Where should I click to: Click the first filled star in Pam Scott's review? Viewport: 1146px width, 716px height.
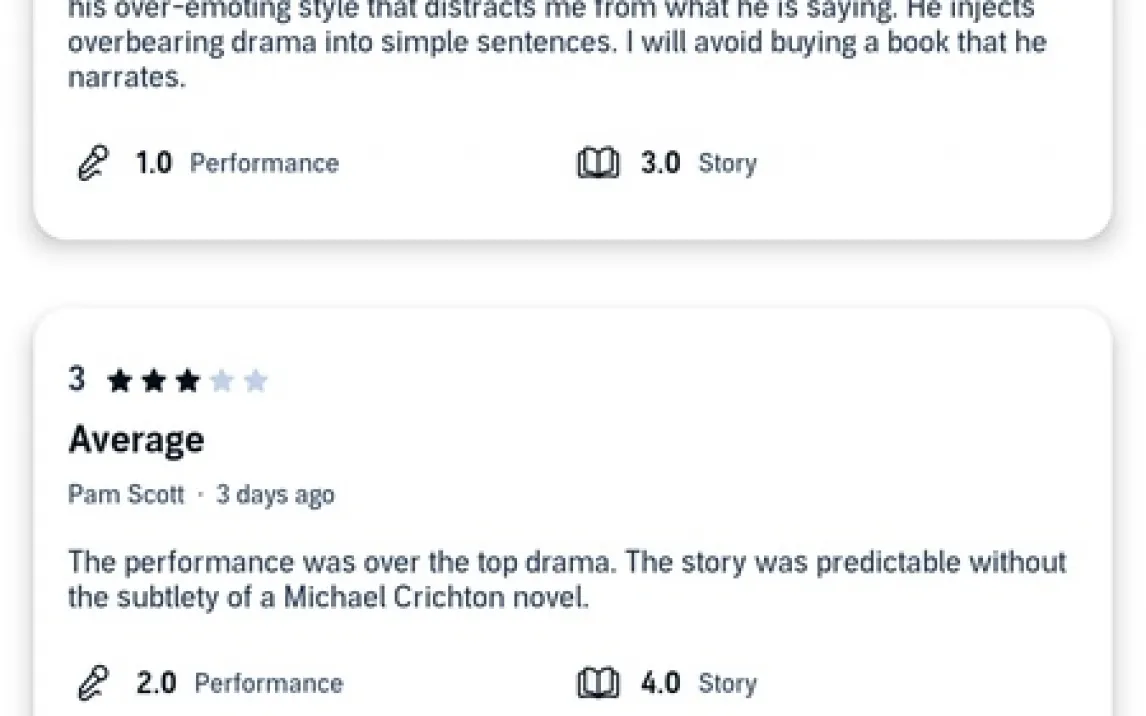tap(120, 381)
